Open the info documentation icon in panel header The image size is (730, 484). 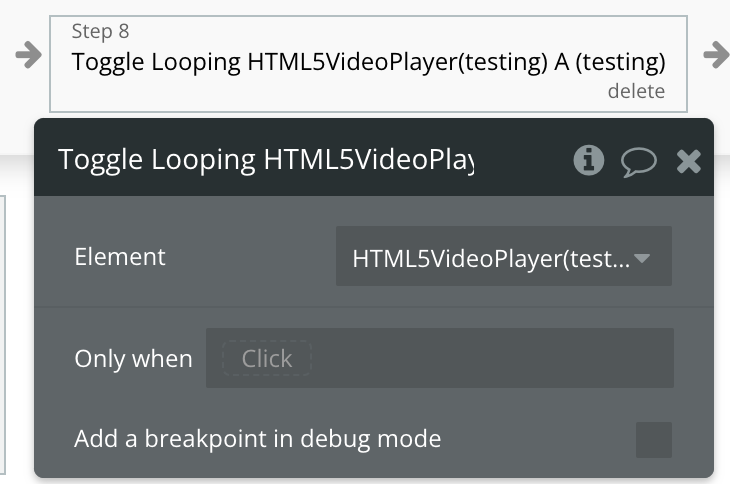tap(589, 160)
